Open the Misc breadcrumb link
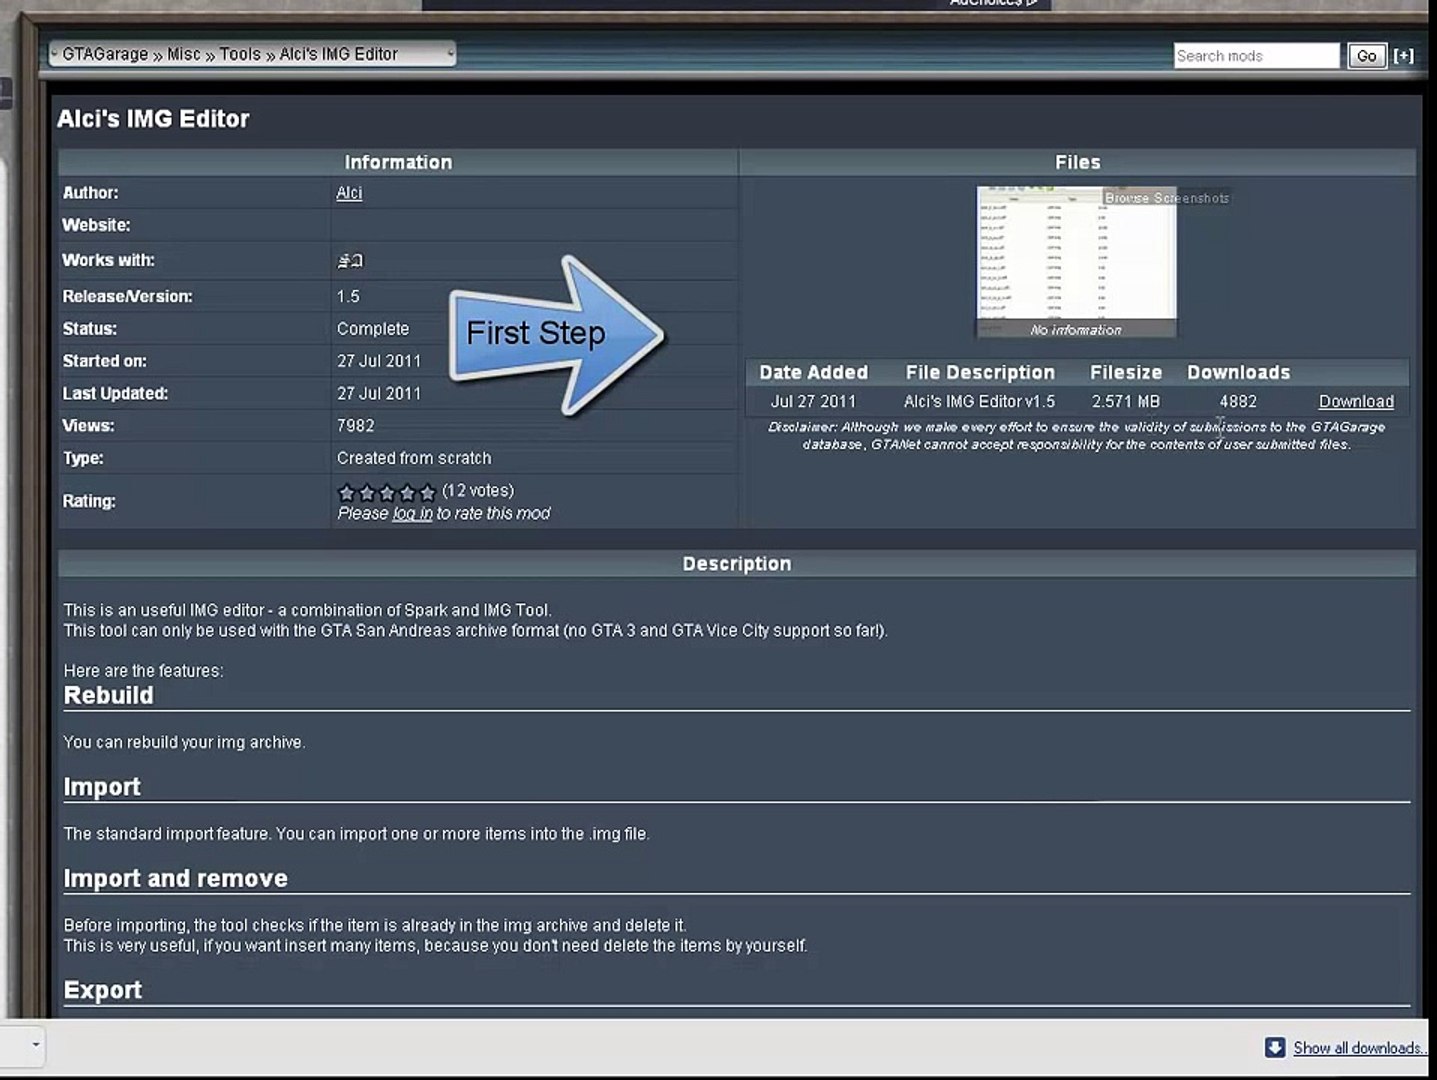This screenshot has width=1437, height=1080. (x=184, y=54)
